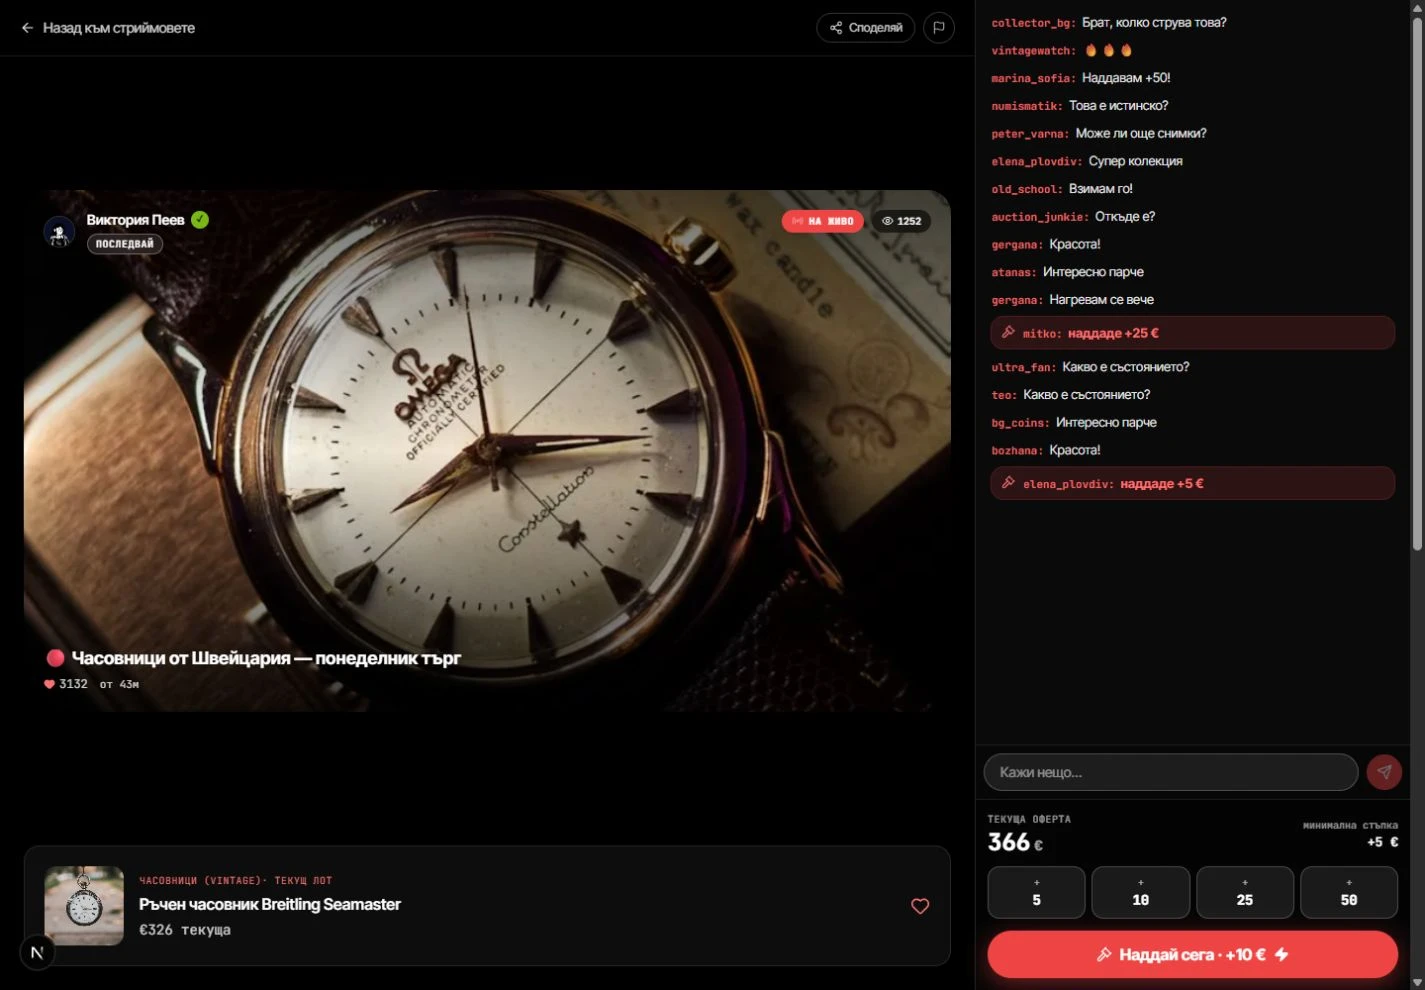Click the stream title 'Часовници от Швейцария'
The width and height of the screenshot is (1425, 990).
(x=266, y=658)
